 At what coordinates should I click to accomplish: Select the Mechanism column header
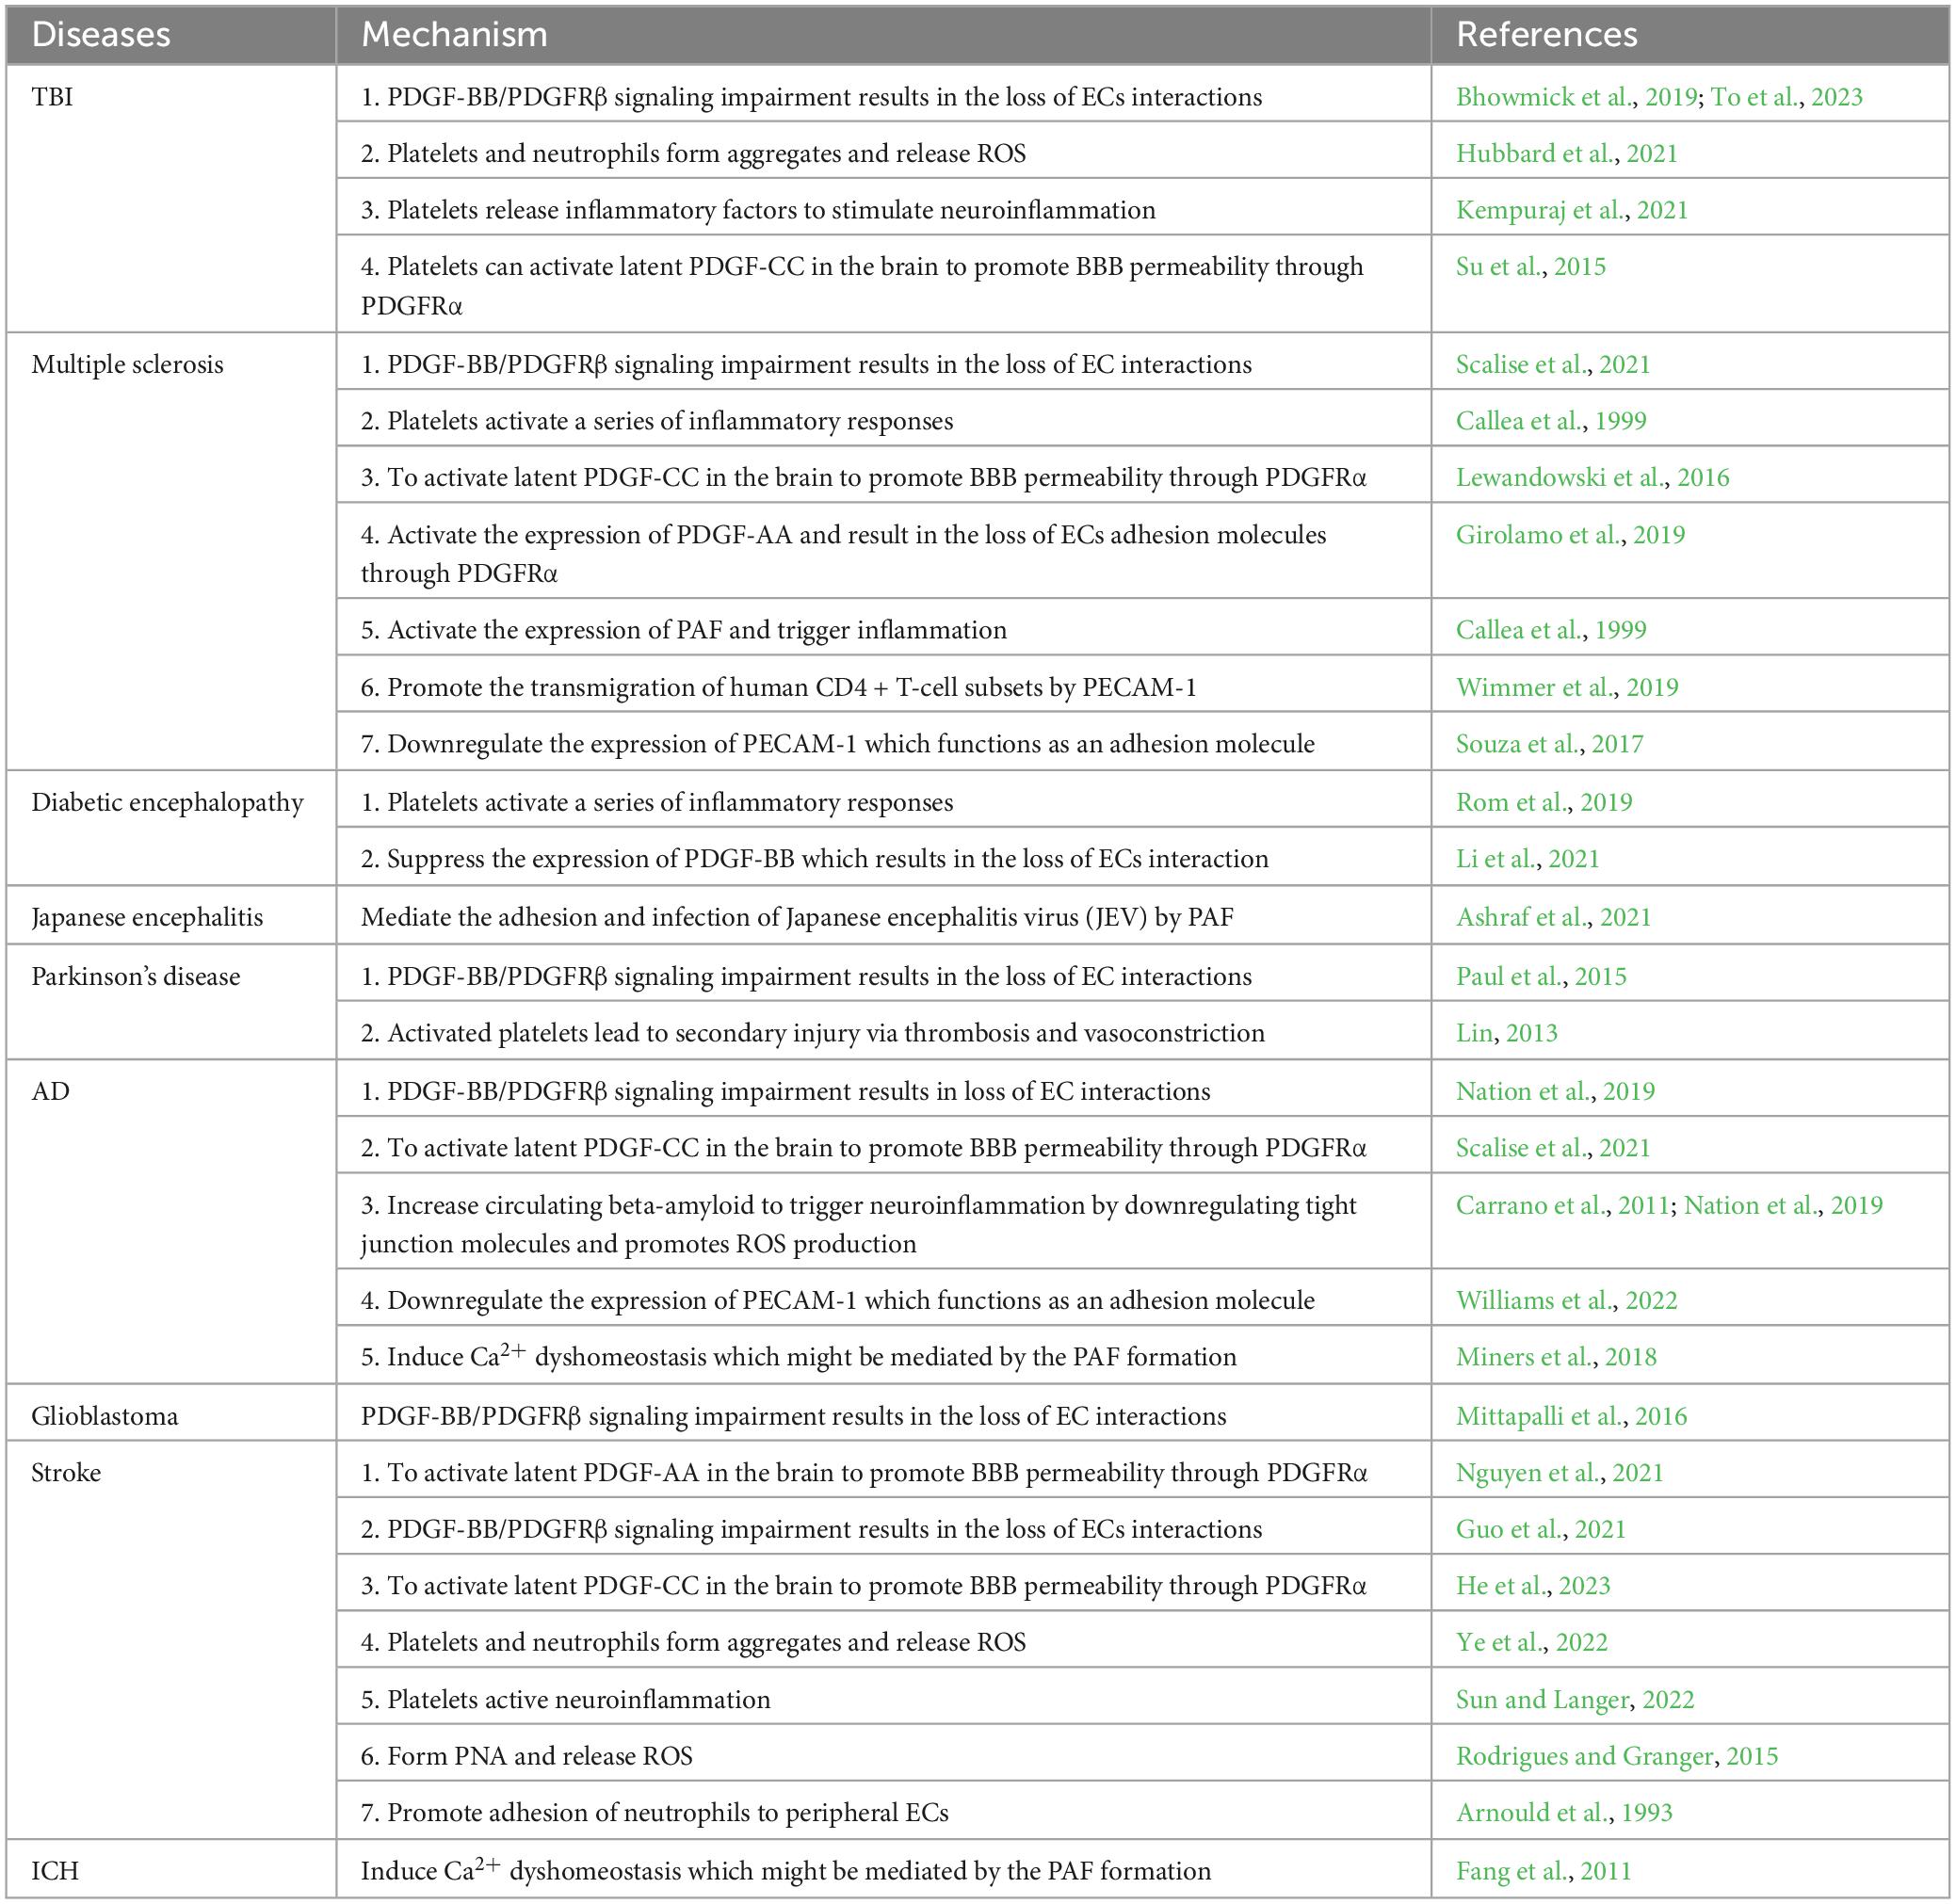pyautogui.click(x=883, y=35)
